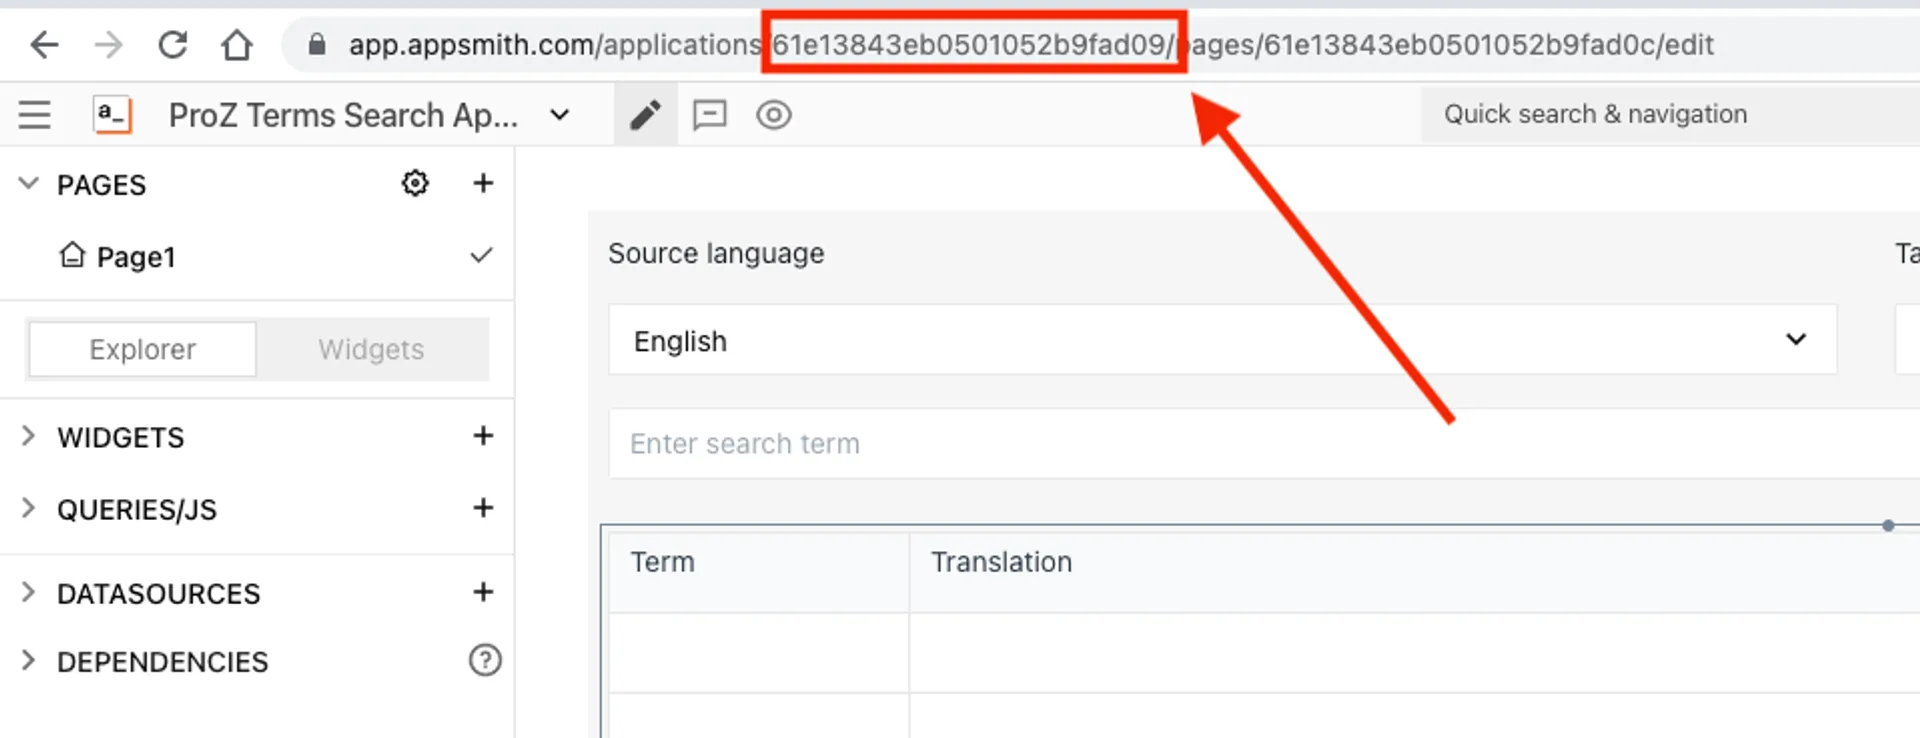Go back using browser back arrow
The height and width of the screenshot is (738, 1920).
coord(44,44)
